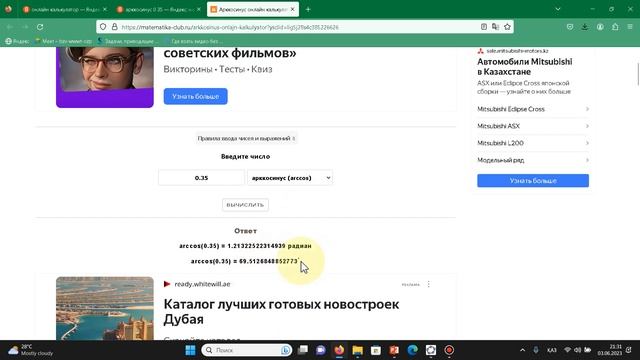This screenshot has height=360, width=640.
Task: Open the reader view icon in address bar
Action: [x=484, y=27]
